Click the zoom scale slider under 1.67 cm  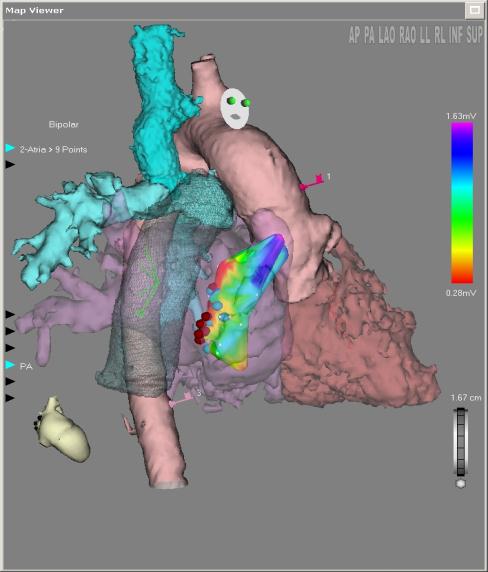(461, 442)
